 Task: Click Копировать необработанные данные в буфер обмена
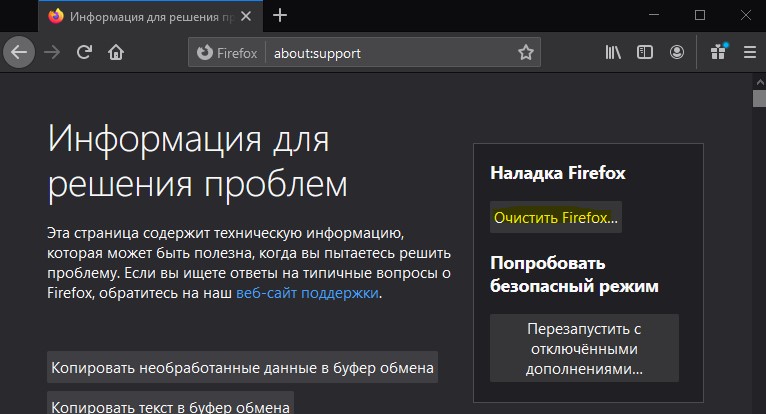pyautogui.click(x=242, y=367)
